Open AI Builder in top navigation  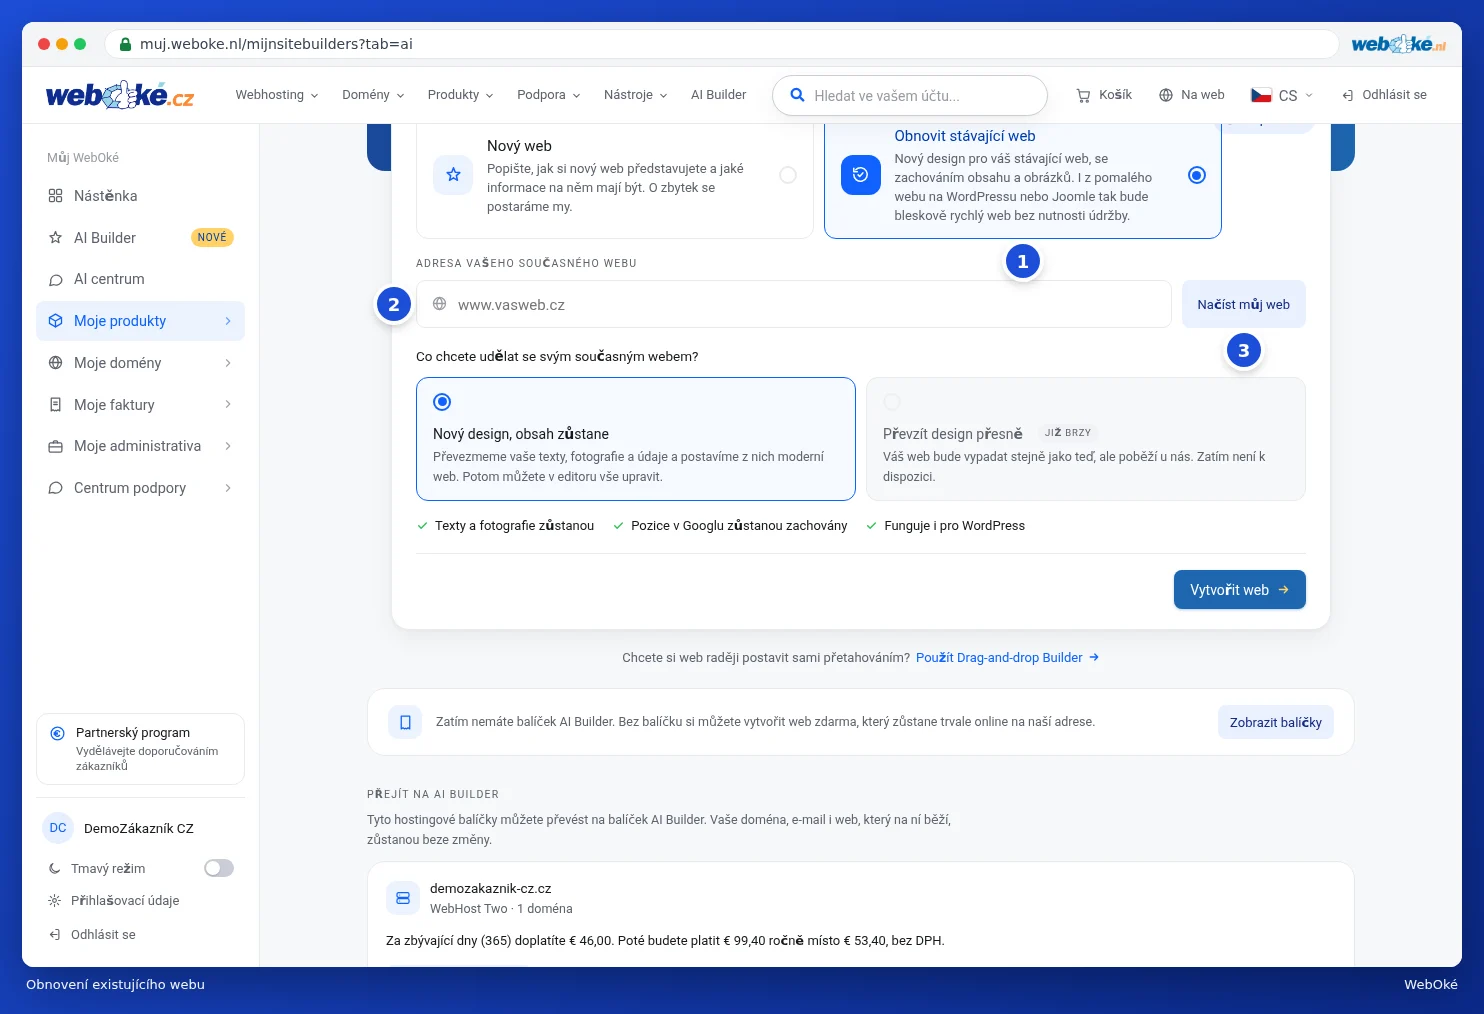tap(718, 95)
